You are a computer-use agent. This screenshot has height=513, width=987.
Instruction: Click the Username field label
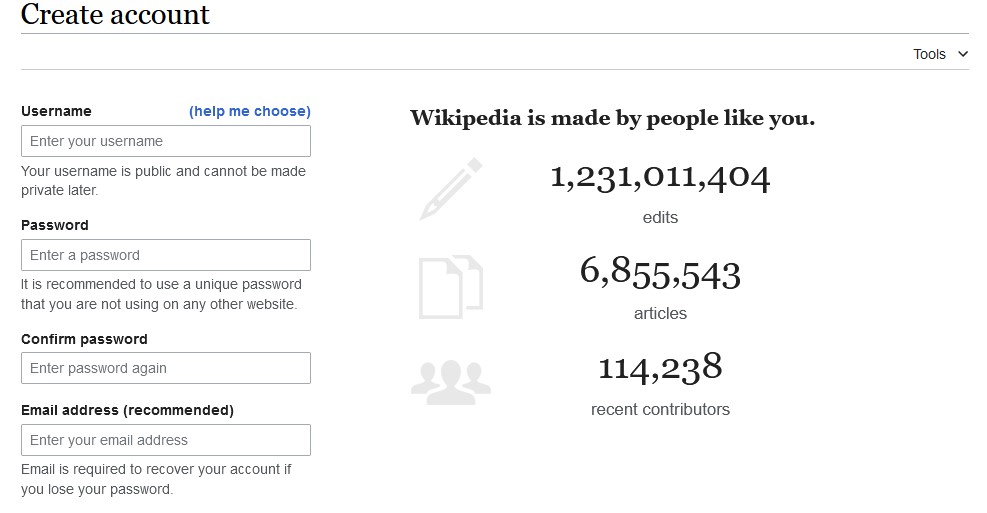pyautogui.click(x=56, y=111)
